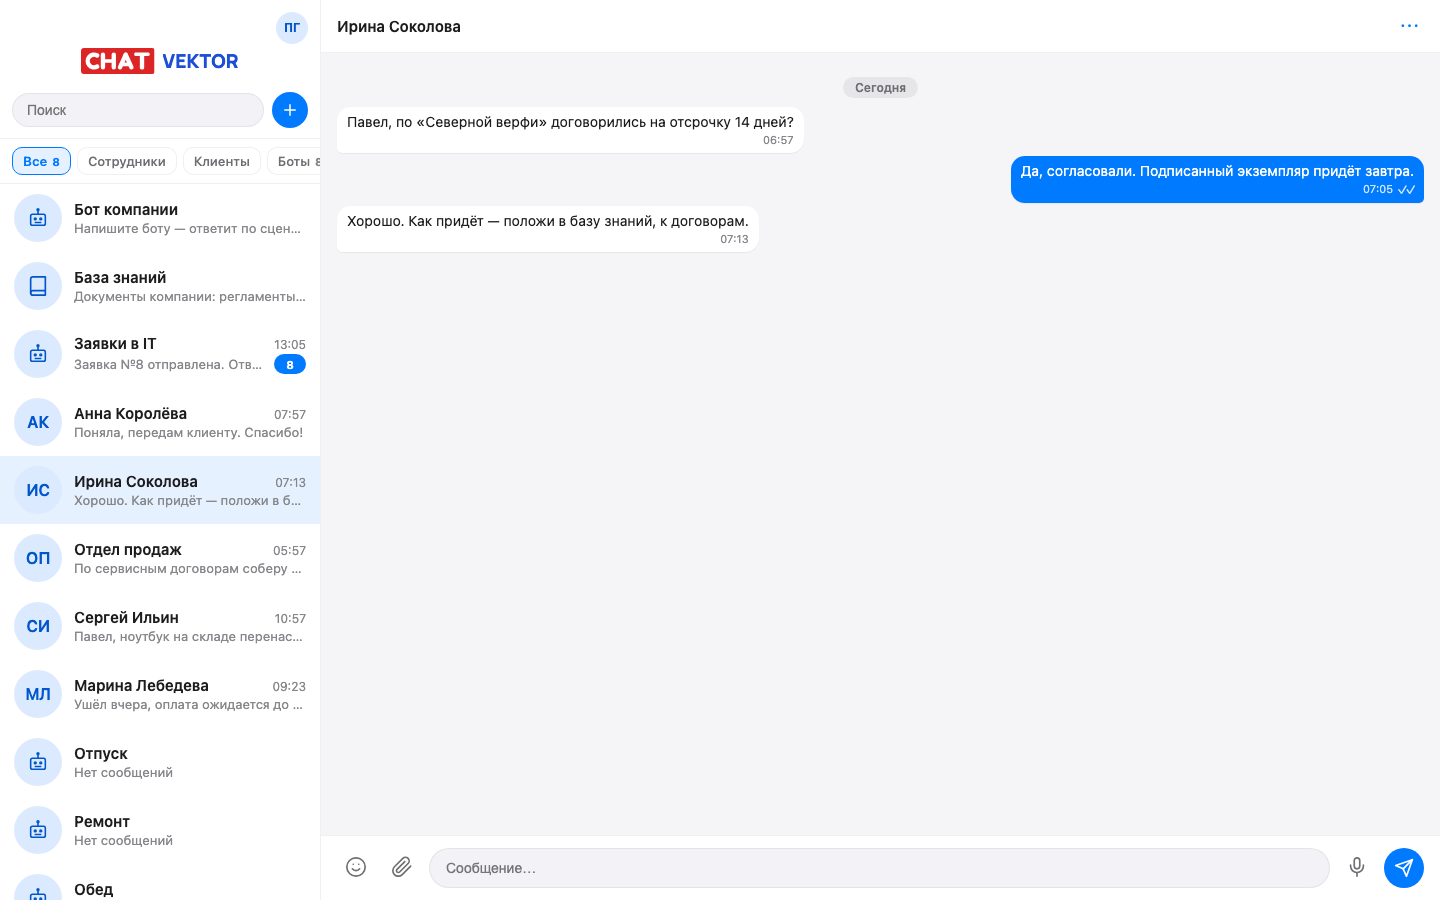The width and height of the screenshot is (1440, 900).
Task: Open the Сергей Ильин conversation
Action: tap(160, 626)
